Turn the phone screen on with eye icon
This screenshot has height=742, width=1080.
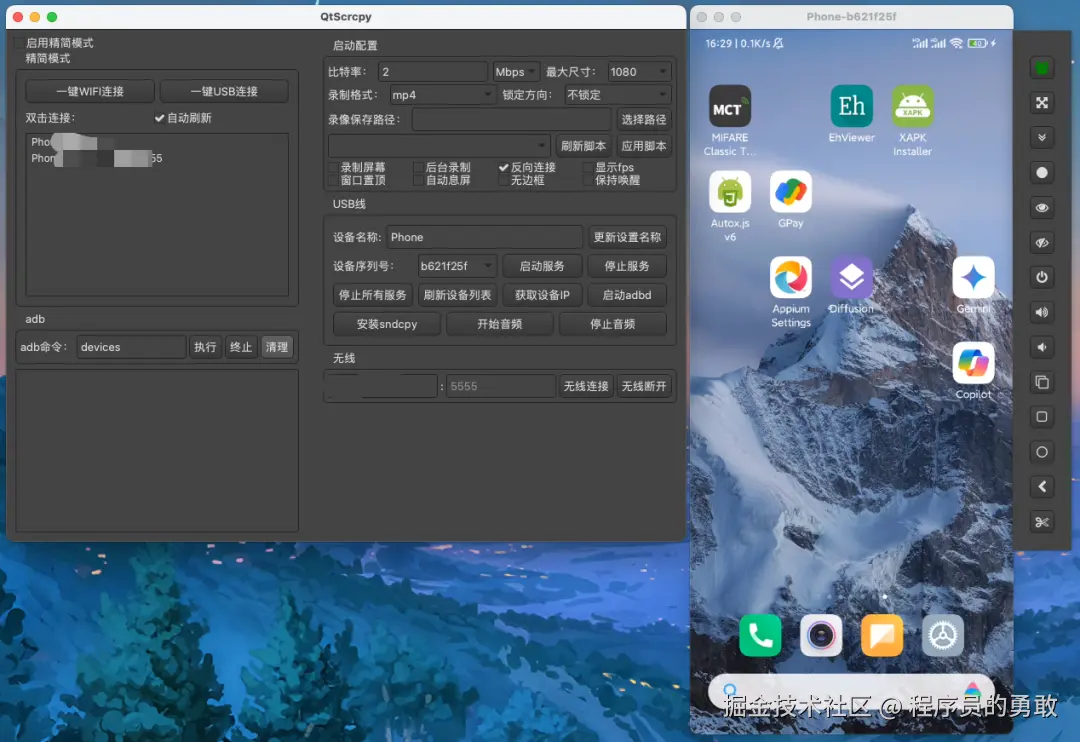[x=1041, y=207]
